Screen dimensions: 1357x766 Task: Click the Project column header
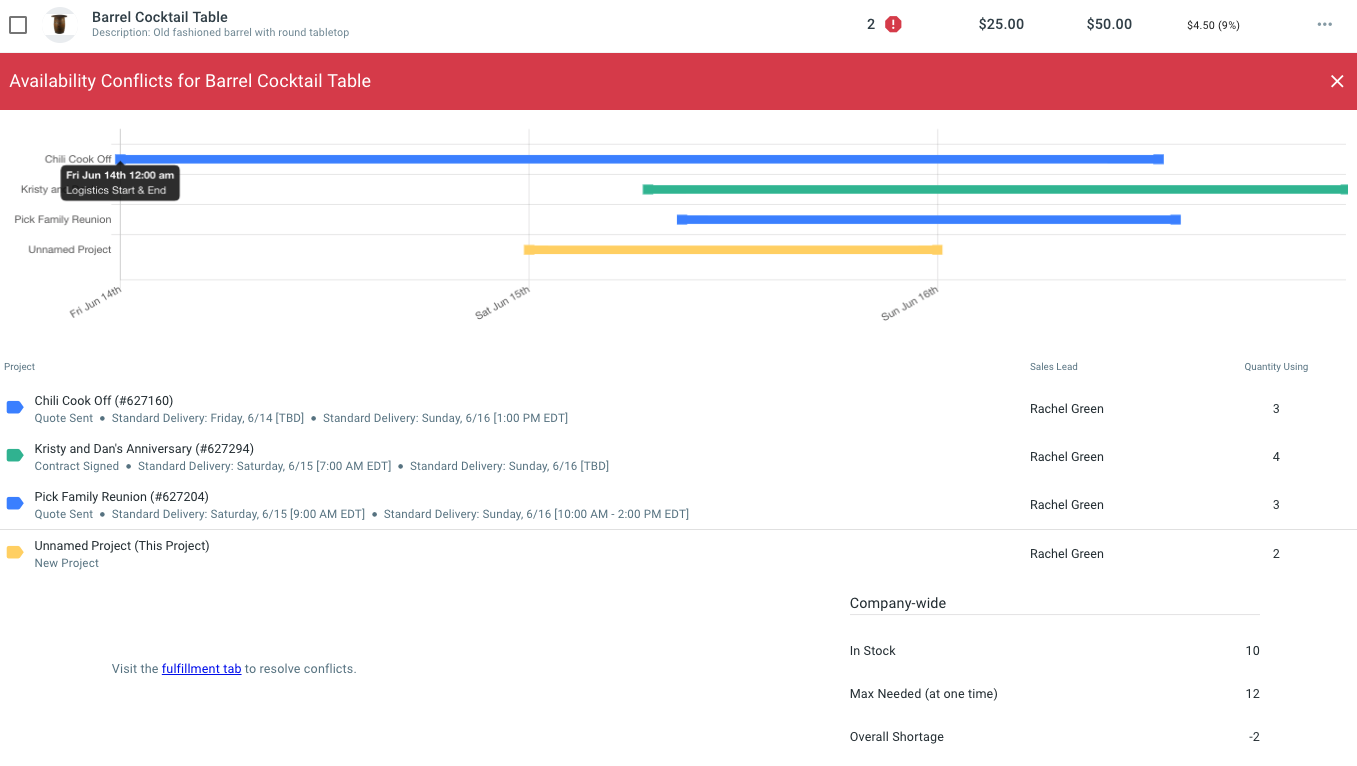(20, 367)
